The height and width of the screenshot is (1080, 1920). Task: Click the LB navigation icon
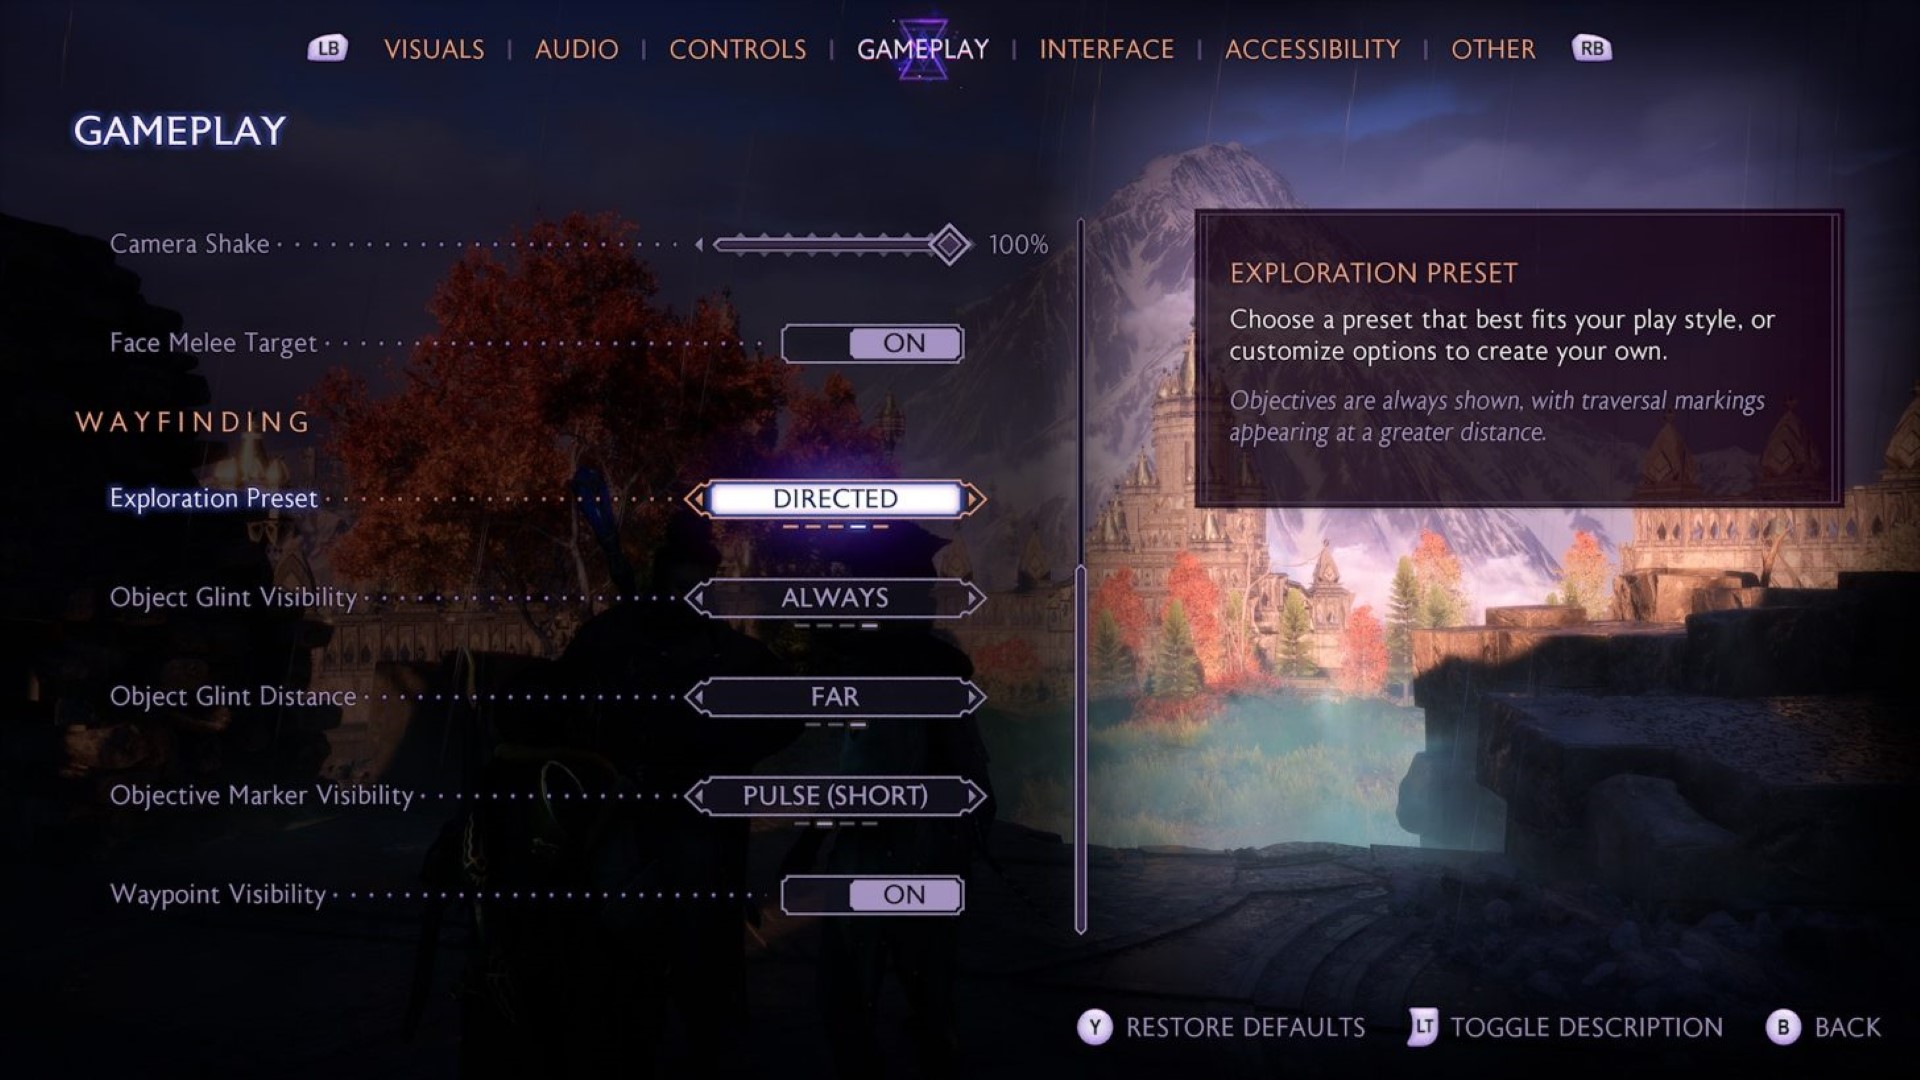coord(326,47)
